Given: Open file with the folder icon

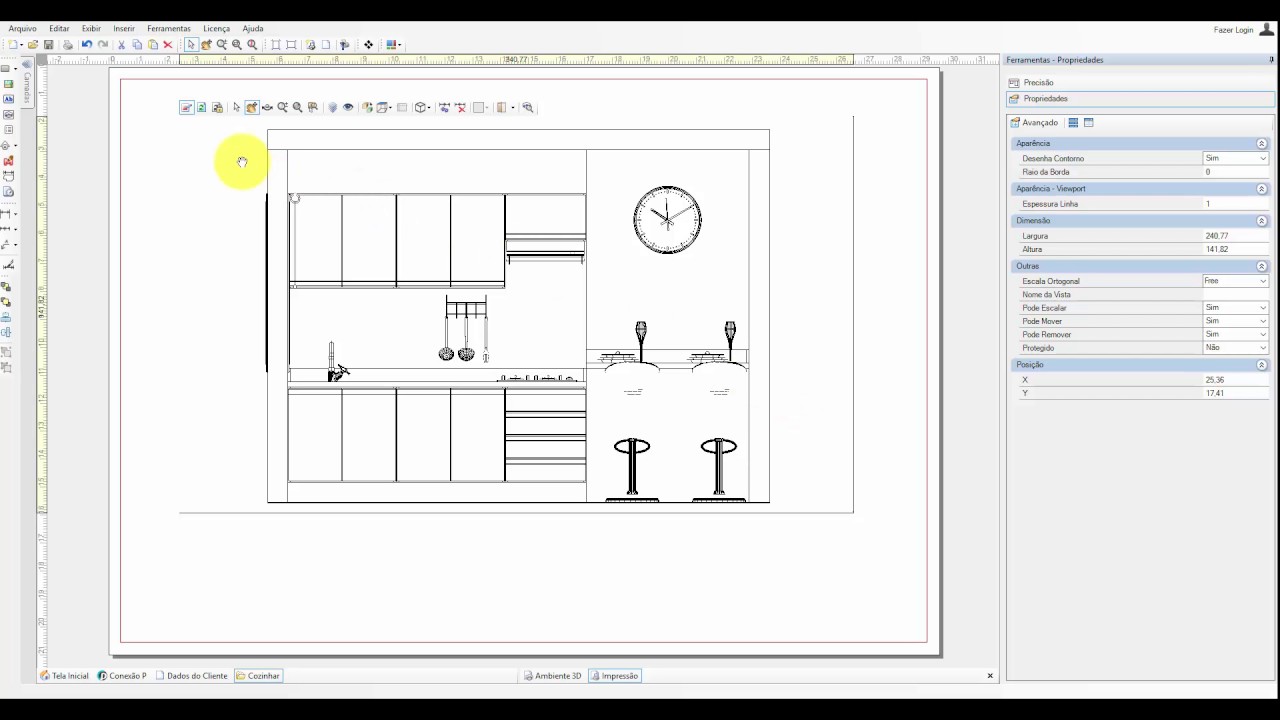Looking at the screenshot, I should pos(33,45).
